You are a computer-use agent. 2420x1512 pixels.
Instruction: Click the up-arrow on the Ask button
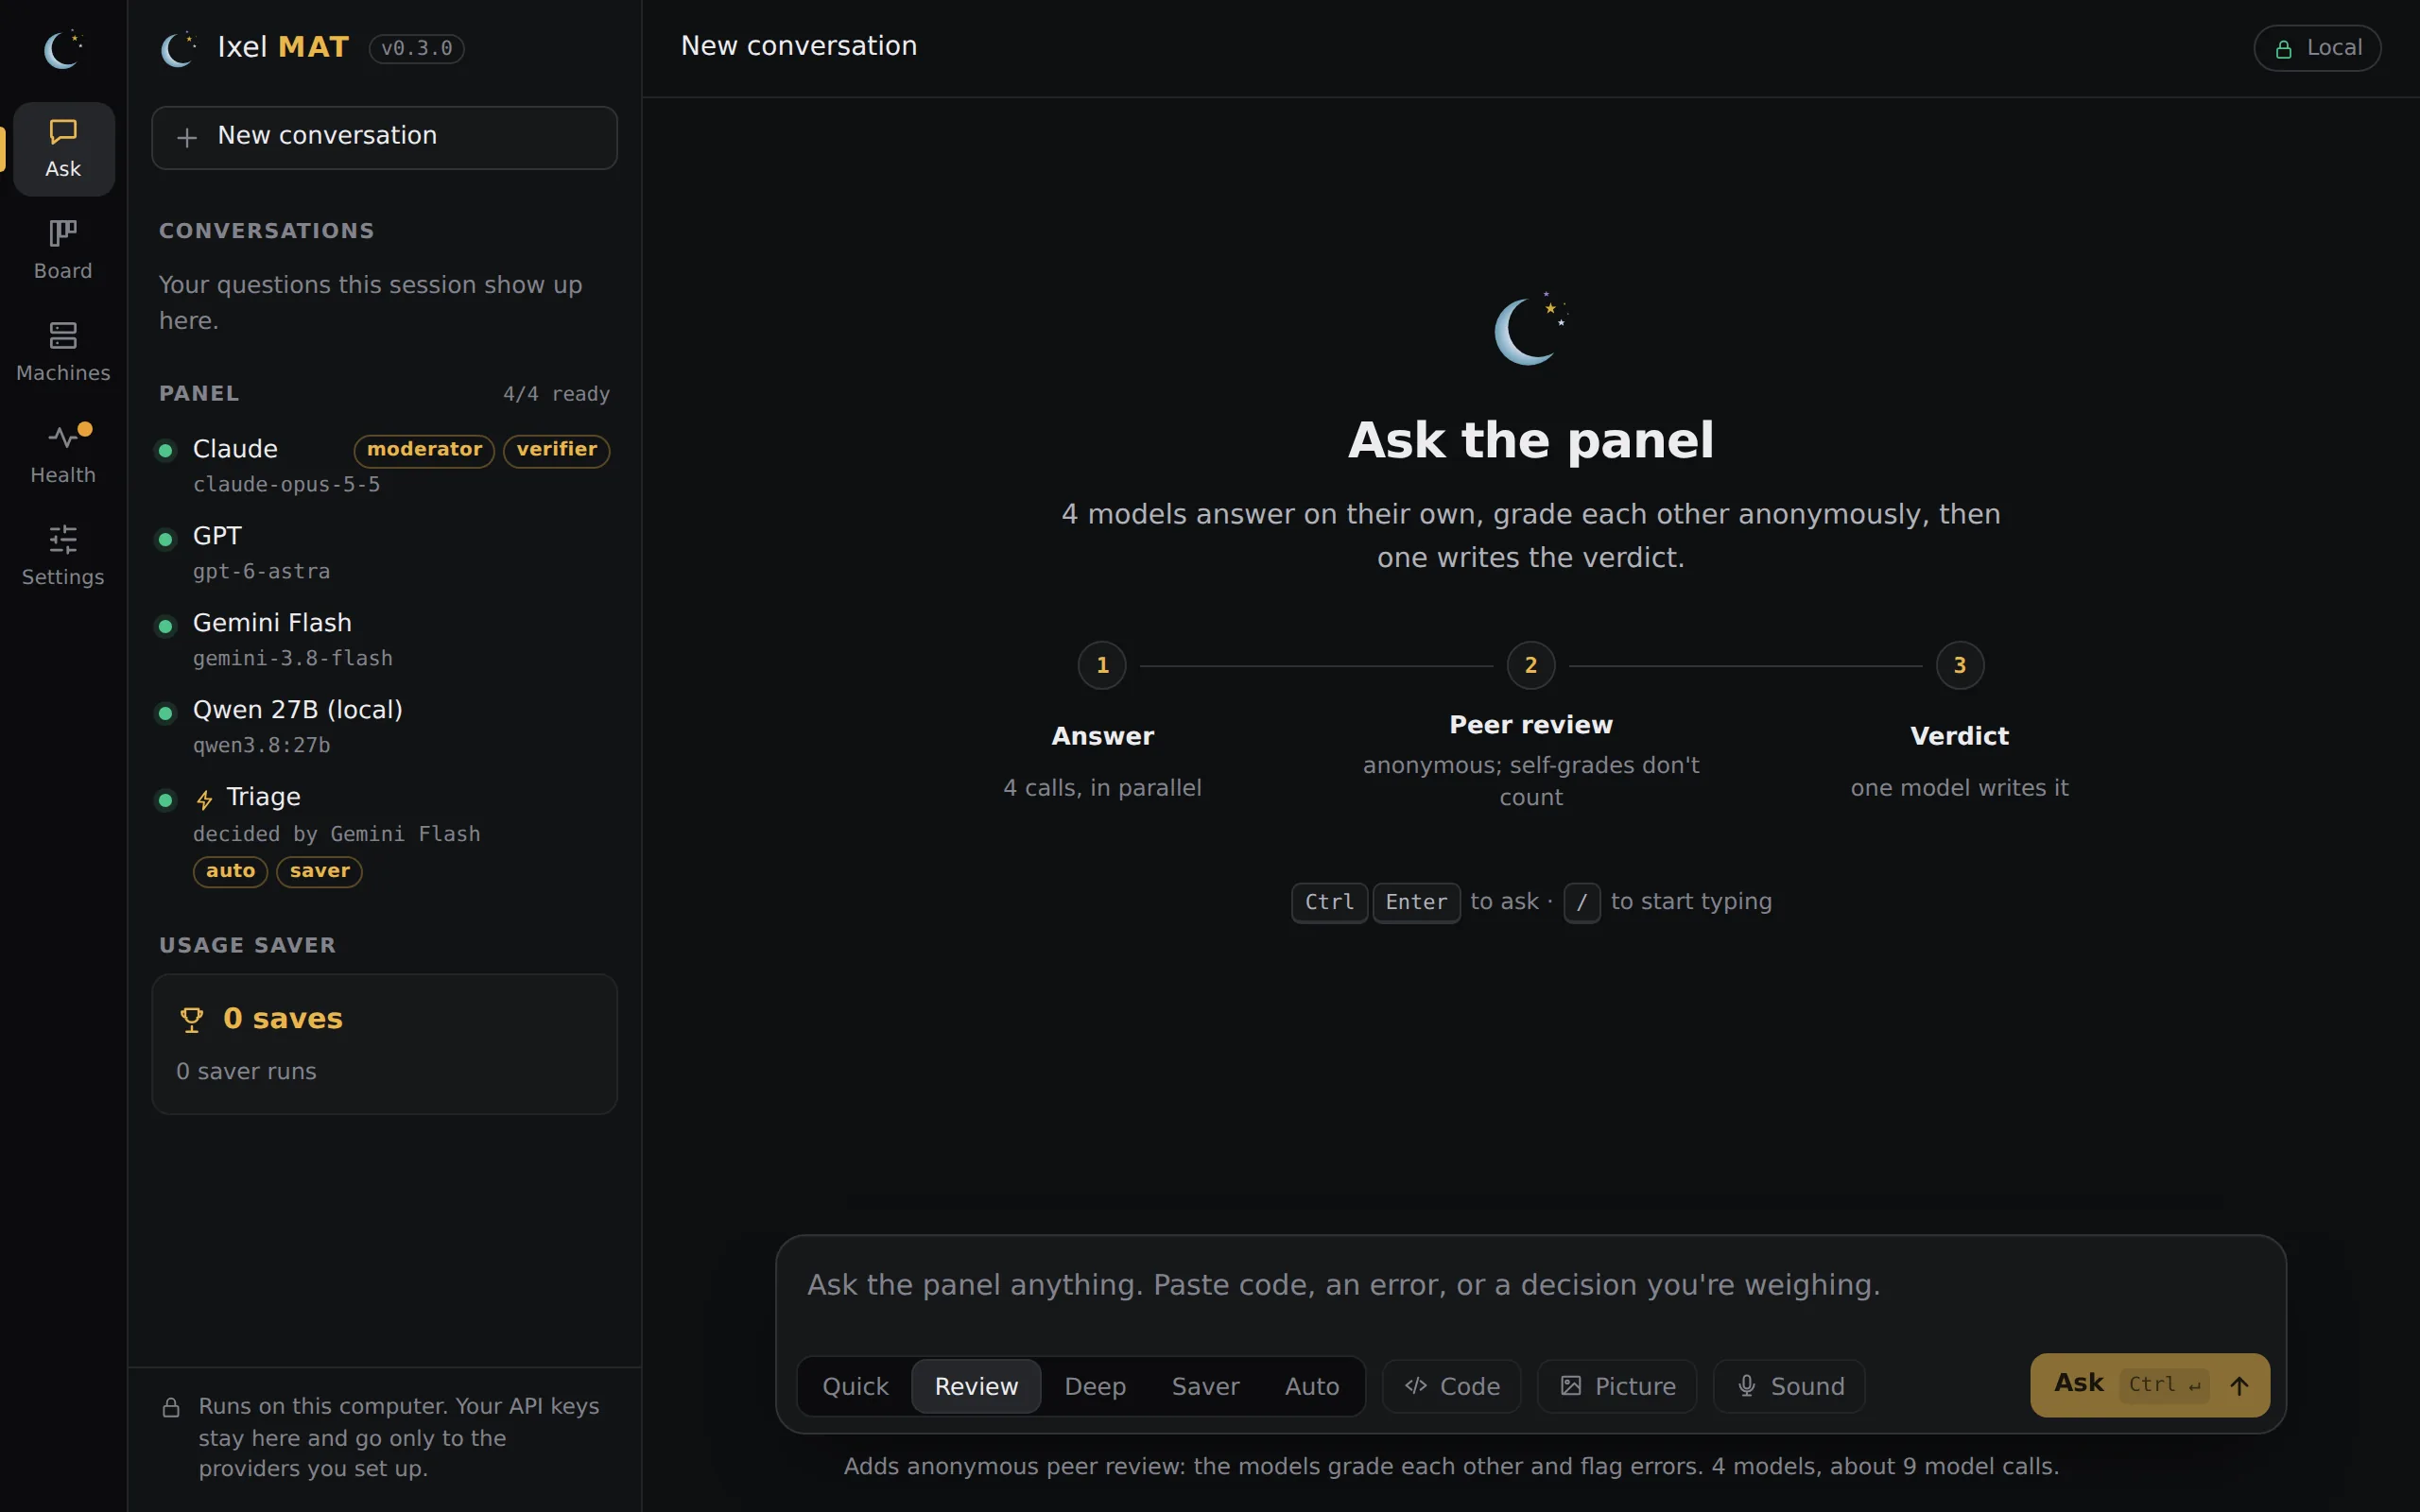(2239, 1386)
